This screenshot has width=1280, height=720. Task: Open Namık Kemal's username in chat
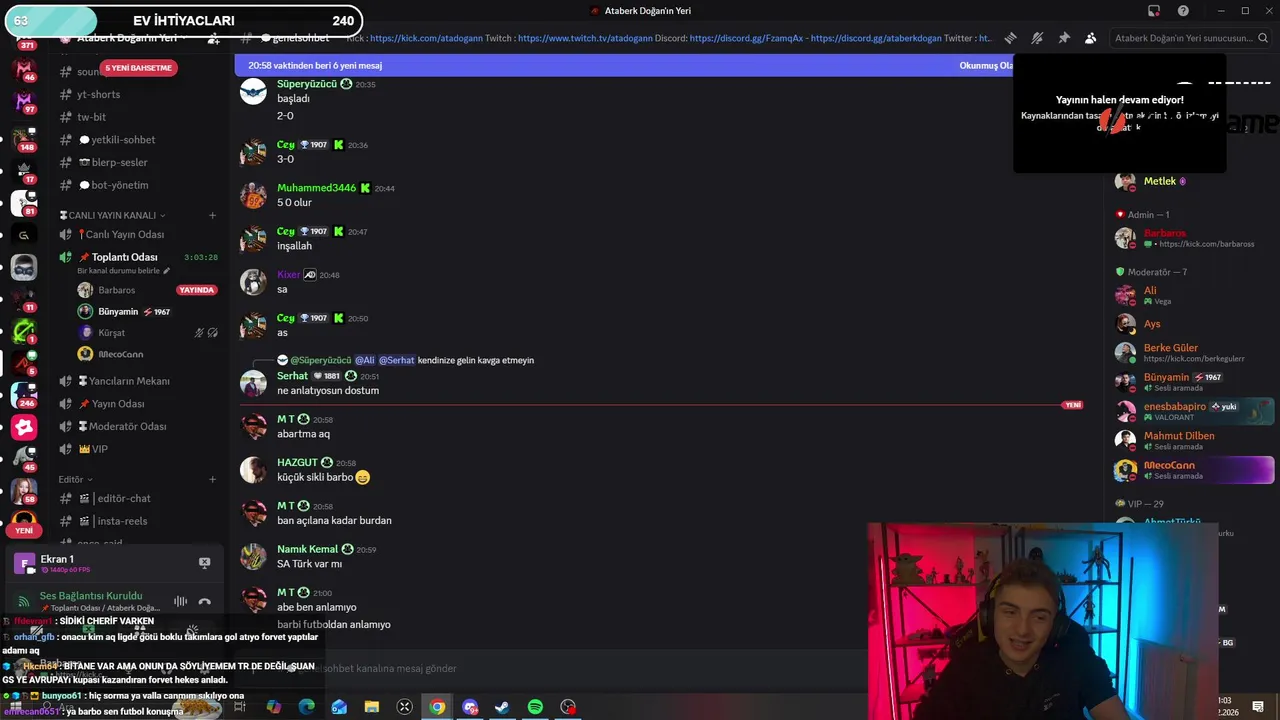click(307, 549)
